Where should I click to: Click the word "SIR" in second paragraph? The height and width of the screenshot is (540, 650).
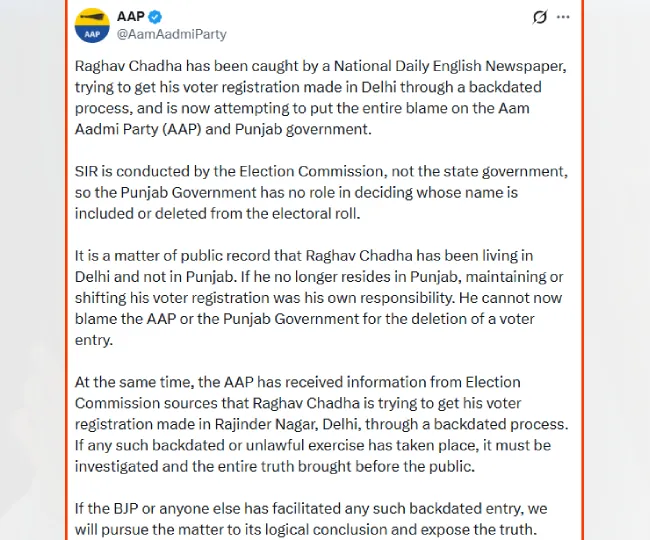[86, 171]
